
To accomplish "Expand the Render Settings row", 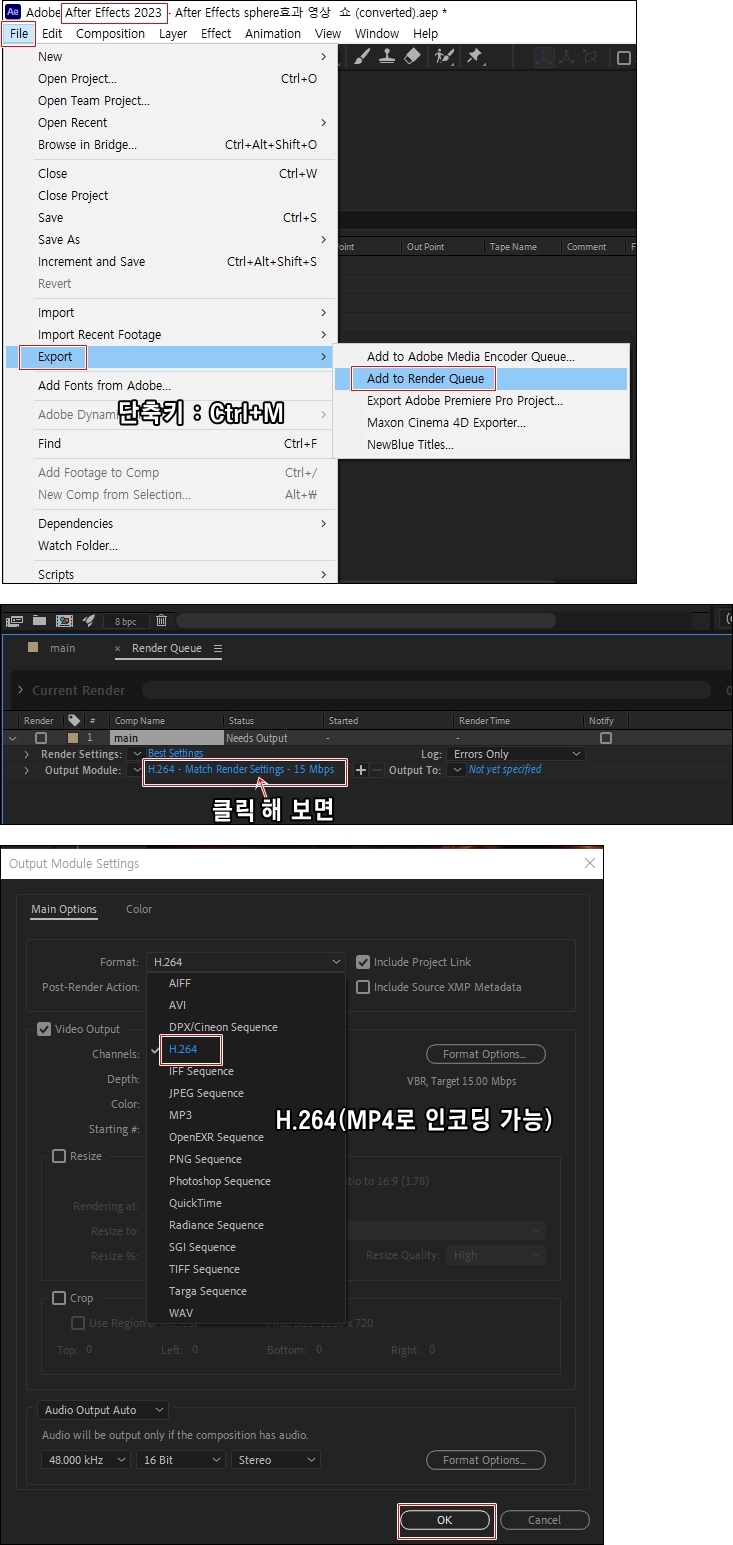I will (28, 754).
